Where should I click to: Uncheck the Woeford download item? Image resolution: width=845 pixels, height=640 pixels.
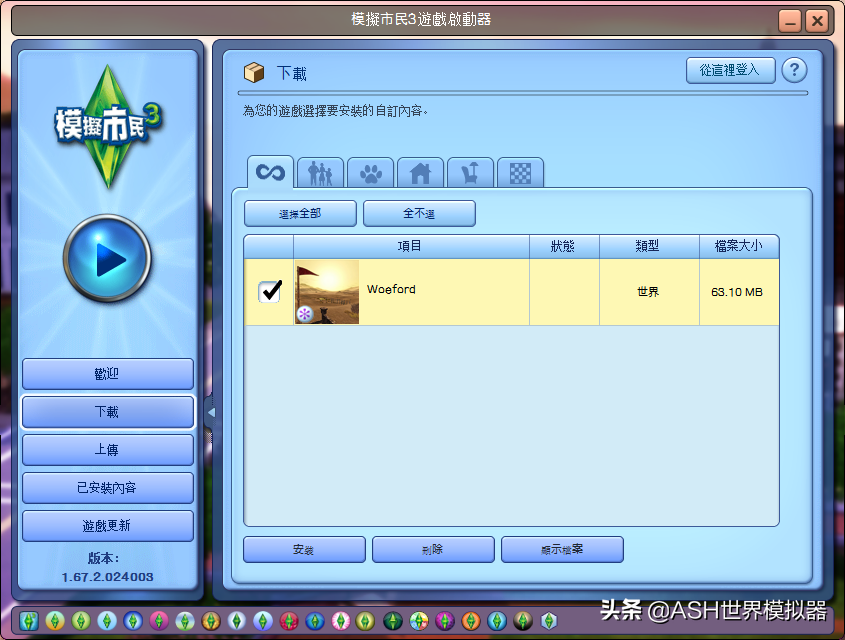click(x=267, y=290)
